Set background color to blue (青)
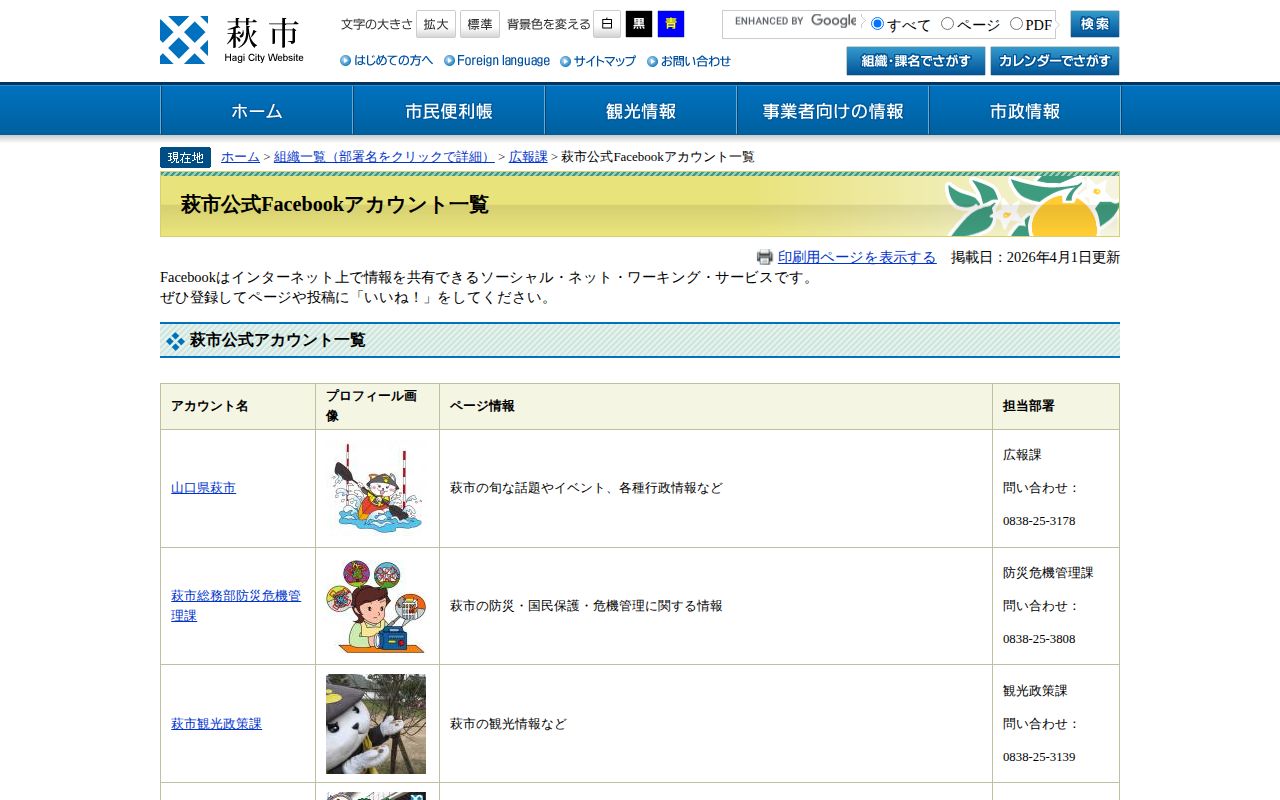This screenshot has width=1280, height=800. coord(671,24)
